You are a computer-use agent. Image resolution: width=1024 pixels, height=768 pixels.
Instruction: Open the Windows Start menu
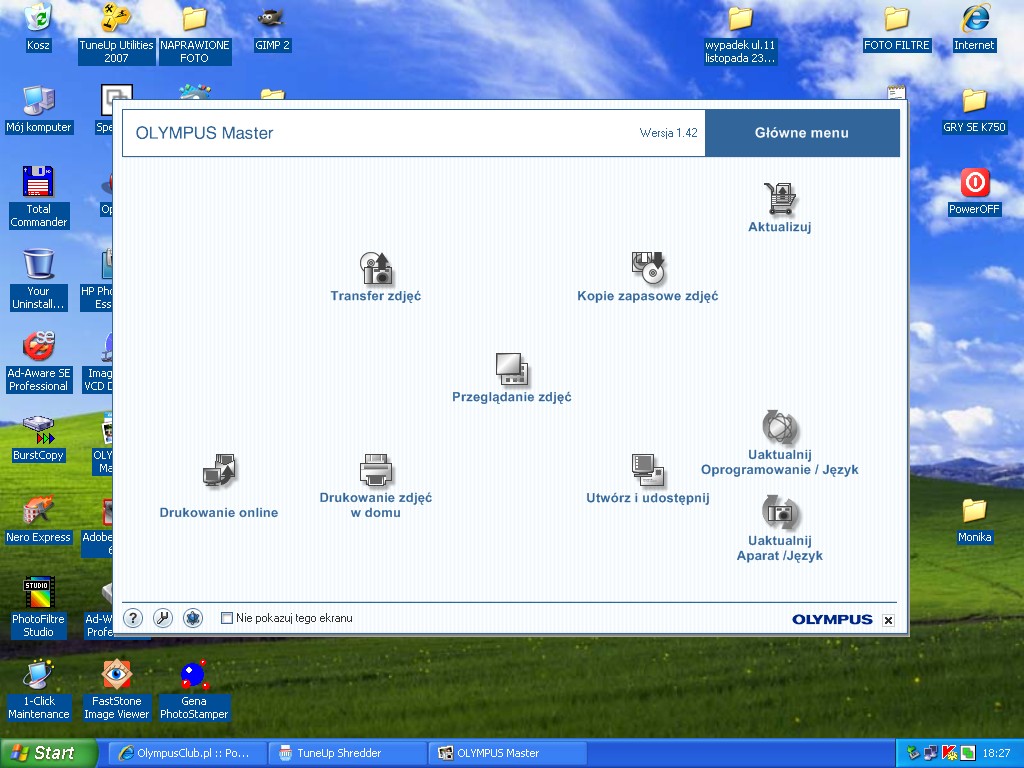point(48,753)
